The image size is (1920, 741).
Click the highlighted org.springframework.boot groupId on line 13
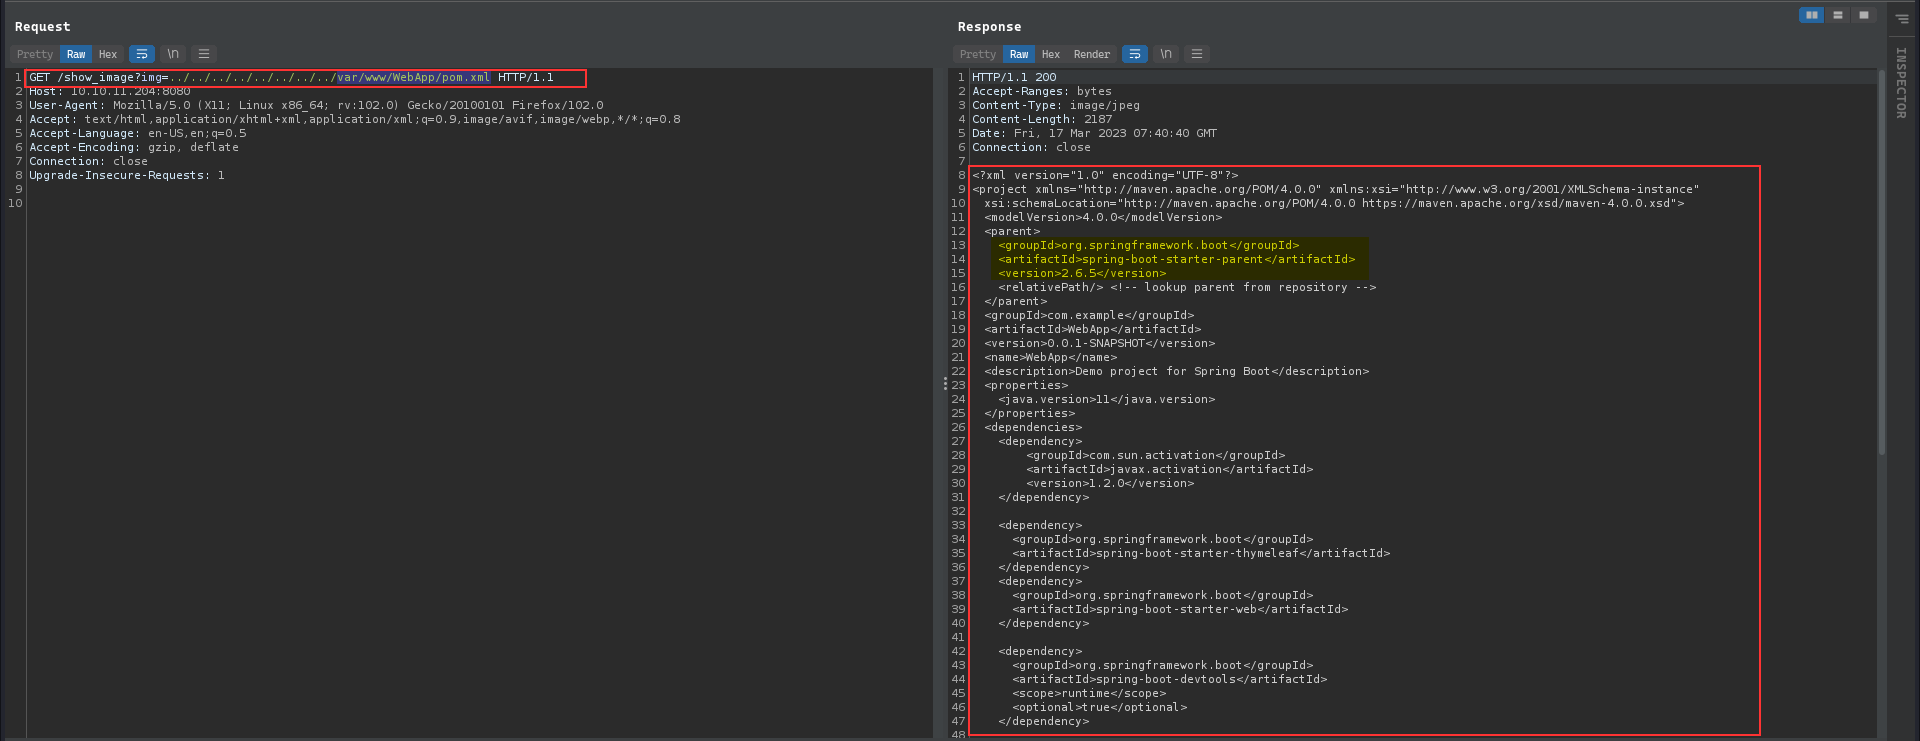click(1149, 245)
